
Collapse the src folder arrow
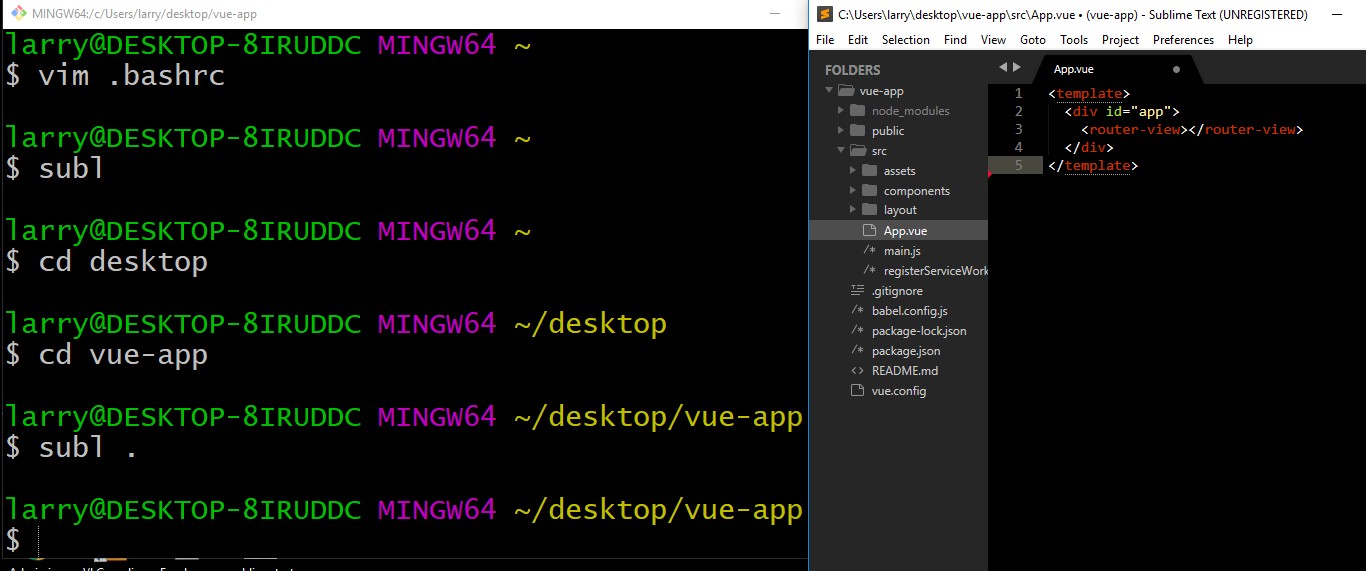tap(841, 151)
